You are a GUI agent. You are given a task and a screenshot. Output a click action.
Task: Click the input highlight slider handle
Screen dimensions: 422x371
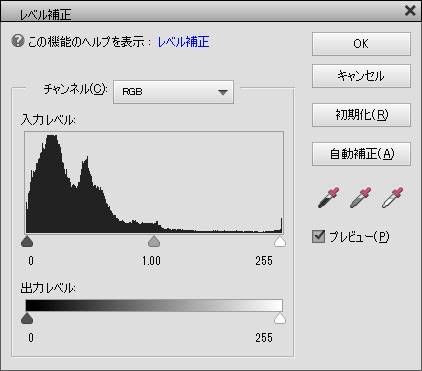[280, 241]
